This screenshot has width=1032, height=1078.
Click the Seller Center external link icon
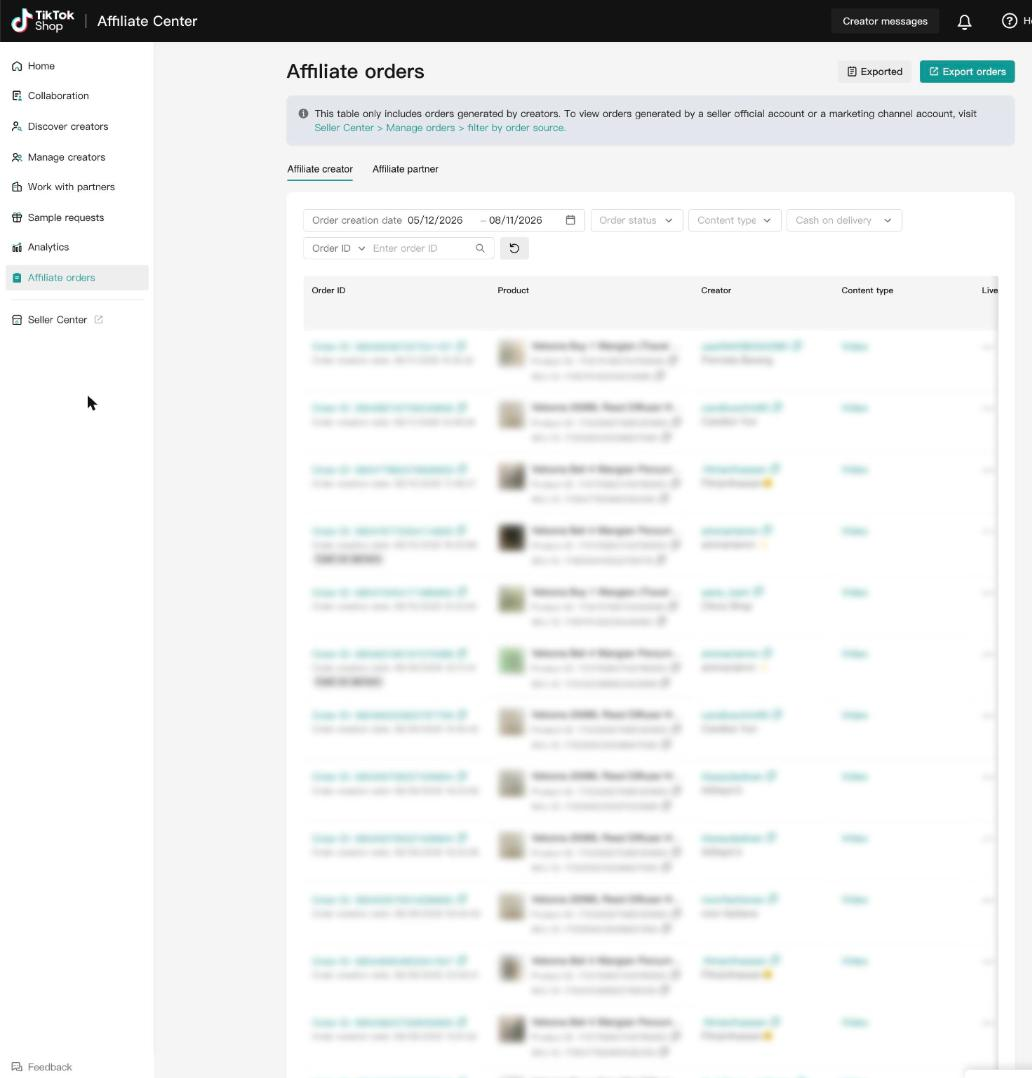tap(98, 319)
